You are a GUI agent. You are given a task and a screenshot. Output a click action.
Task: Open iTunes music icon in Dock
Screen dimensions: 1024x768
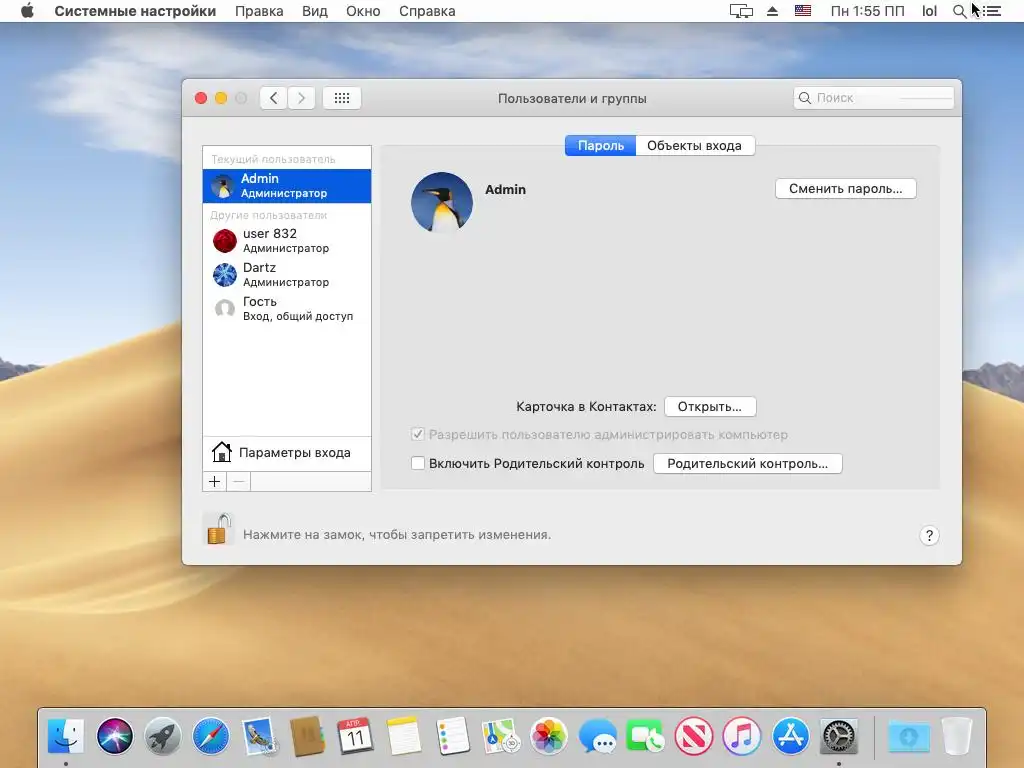[x=742, y=736]
